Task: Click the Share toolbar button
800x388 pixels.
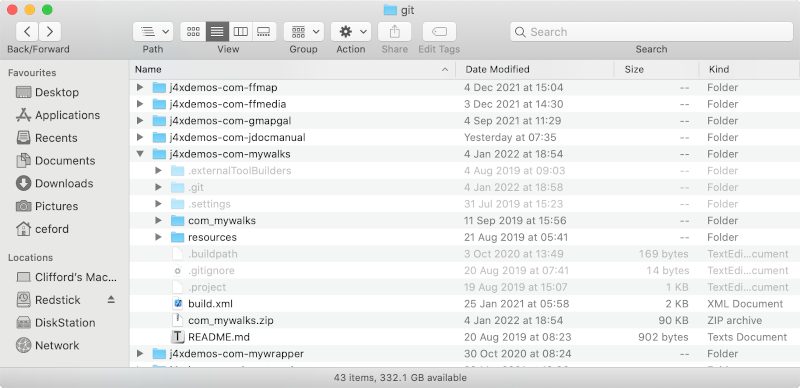Action: coord(394,32)
